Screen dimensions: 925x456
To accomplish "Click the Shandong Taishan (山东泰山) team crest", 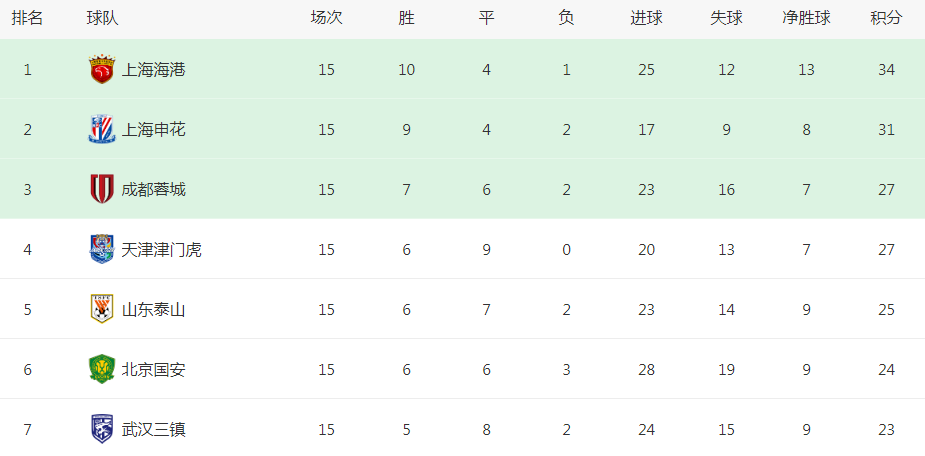I will point(101,310).
